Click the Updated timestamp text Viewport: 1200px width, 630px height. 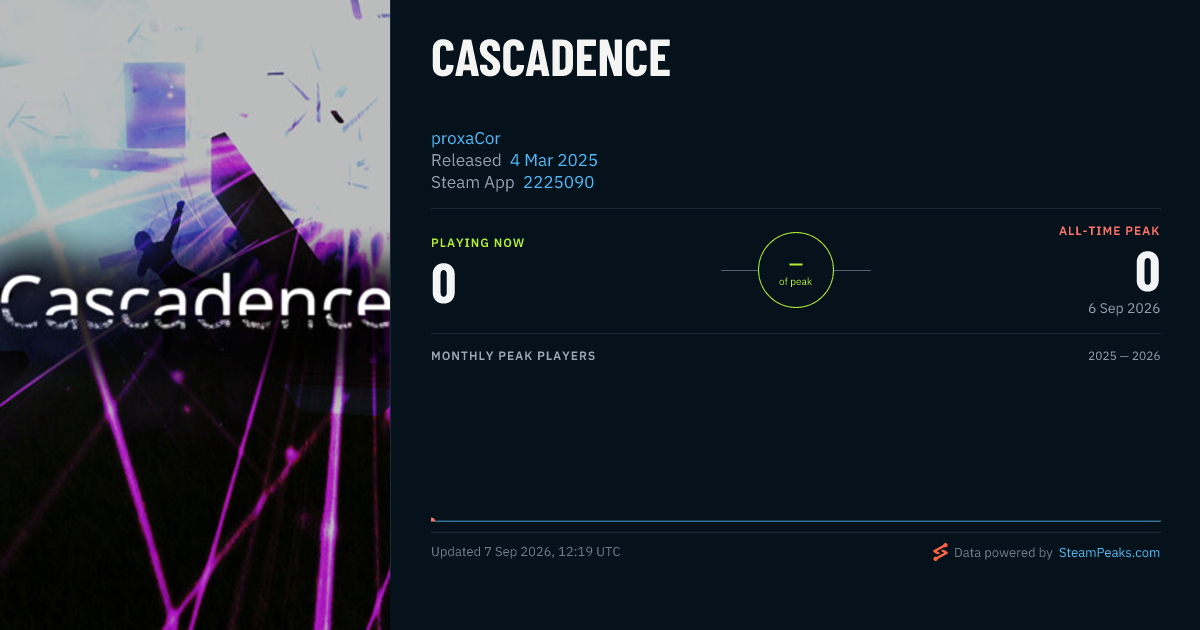[526, 552]
